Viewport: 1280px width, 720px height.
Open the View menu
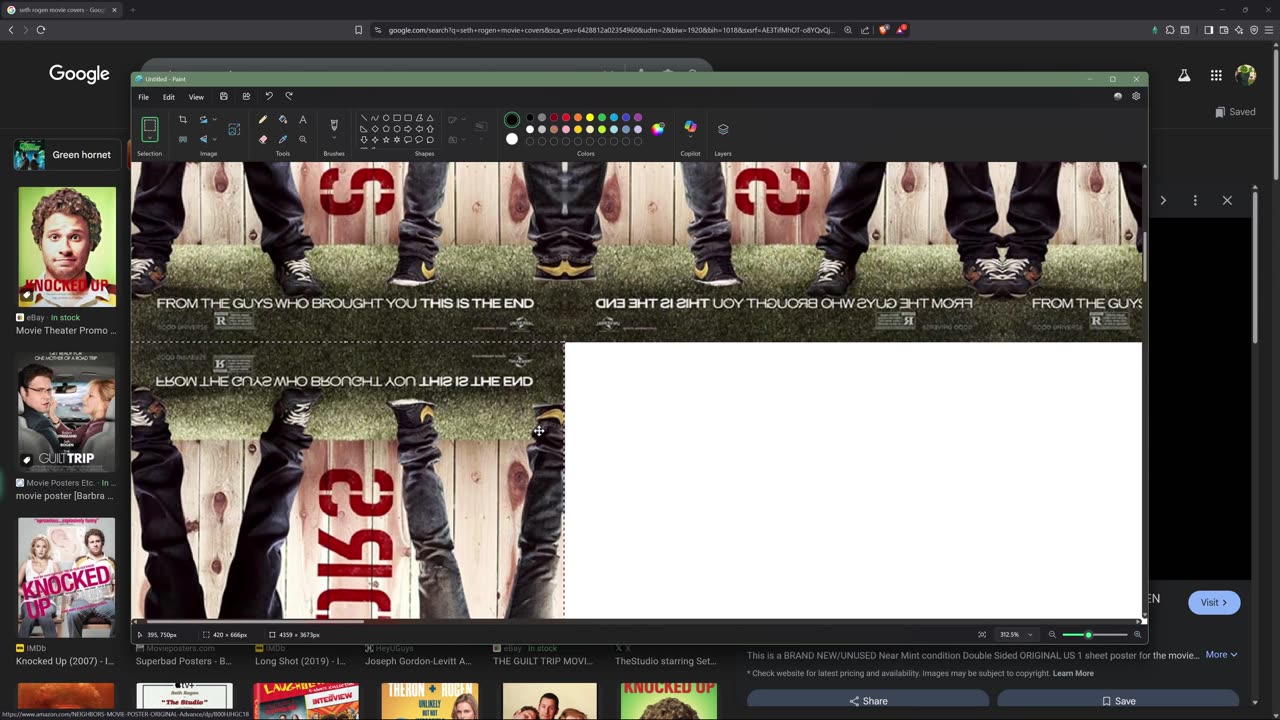196,97
